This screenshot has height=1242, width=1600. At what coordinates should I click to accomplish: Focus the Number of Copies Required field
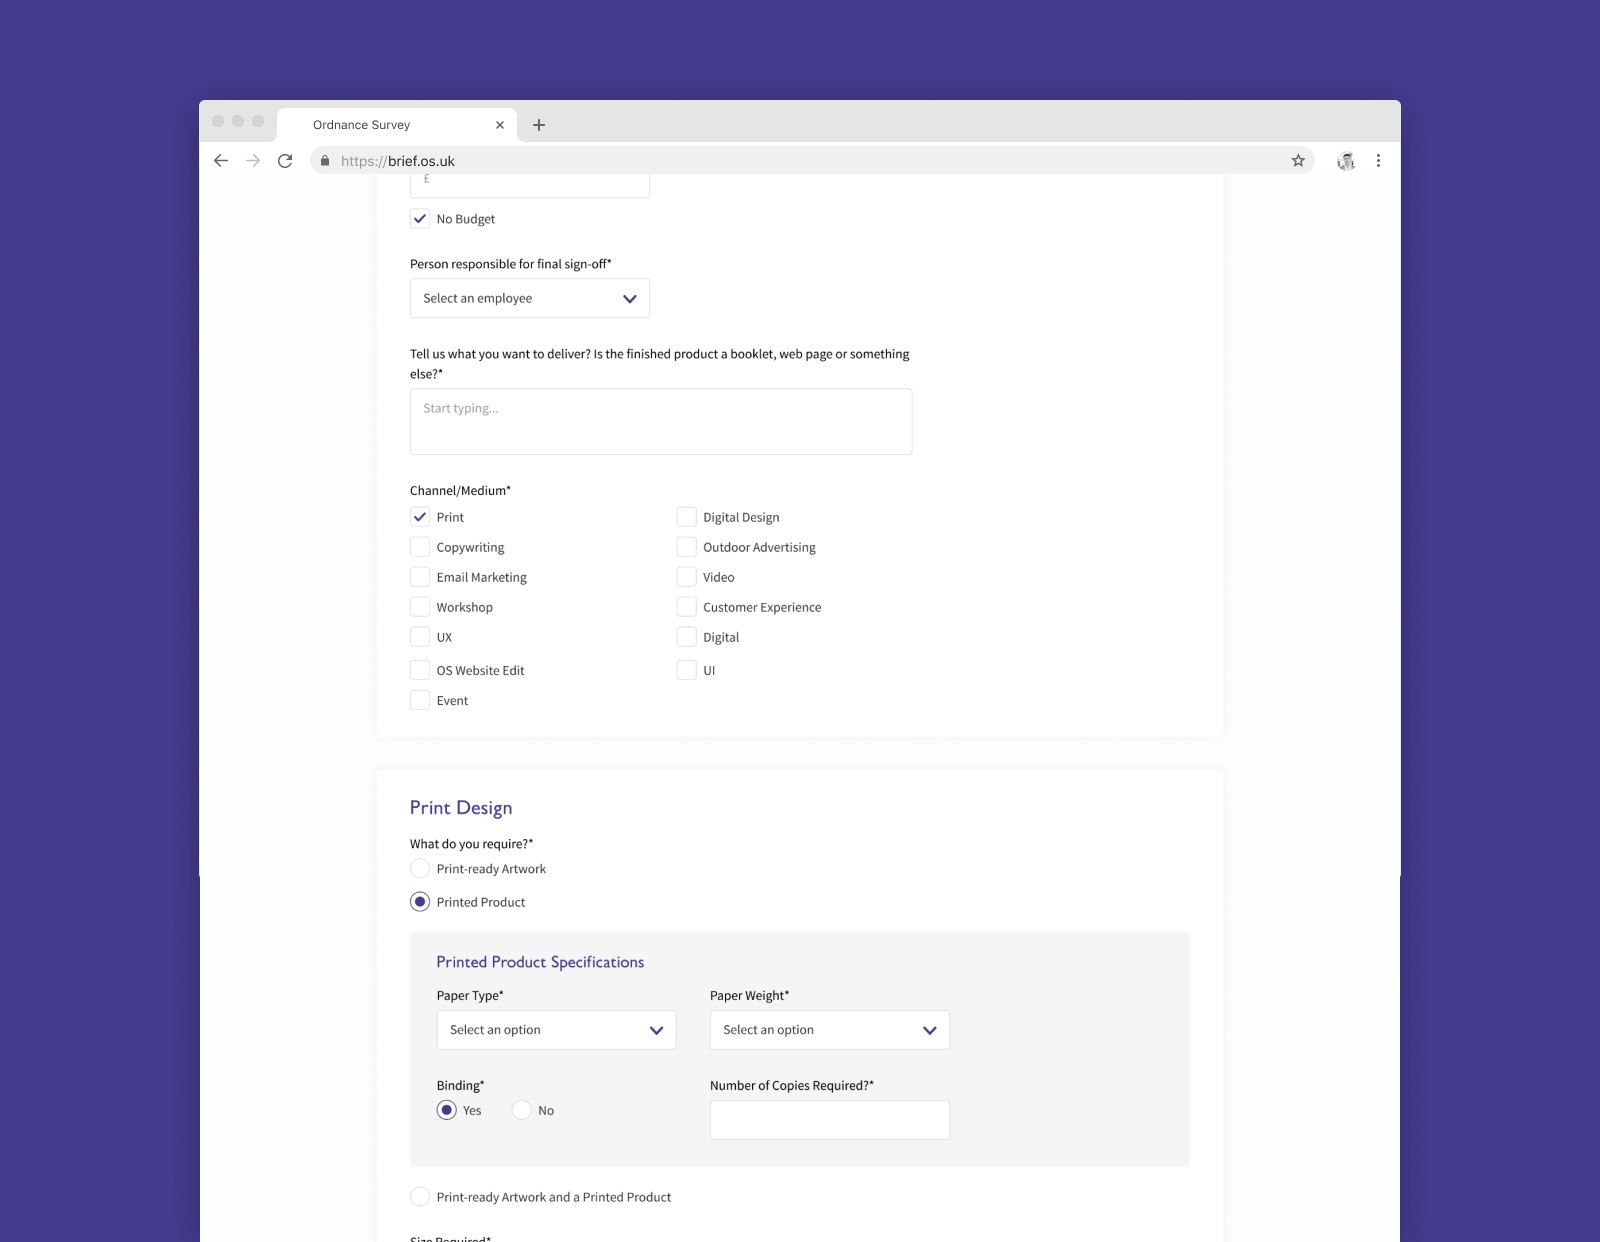tap(829, 1120)
